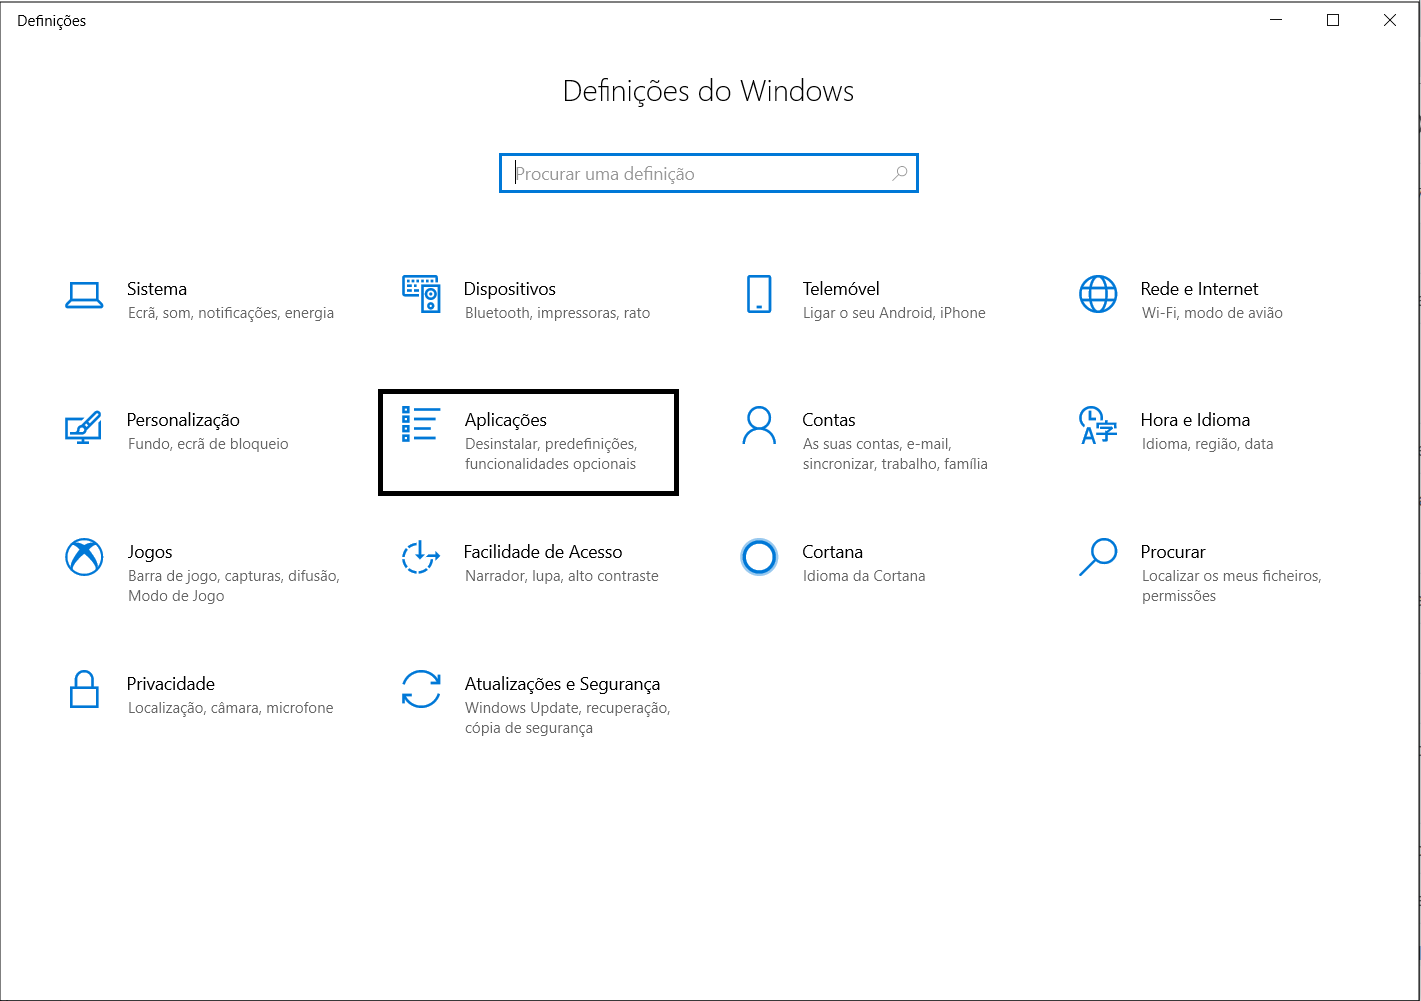Open the Rede e Internet globe icon
The height and width of the screenshot is (1001, 1421).
tap(1098, 294)
